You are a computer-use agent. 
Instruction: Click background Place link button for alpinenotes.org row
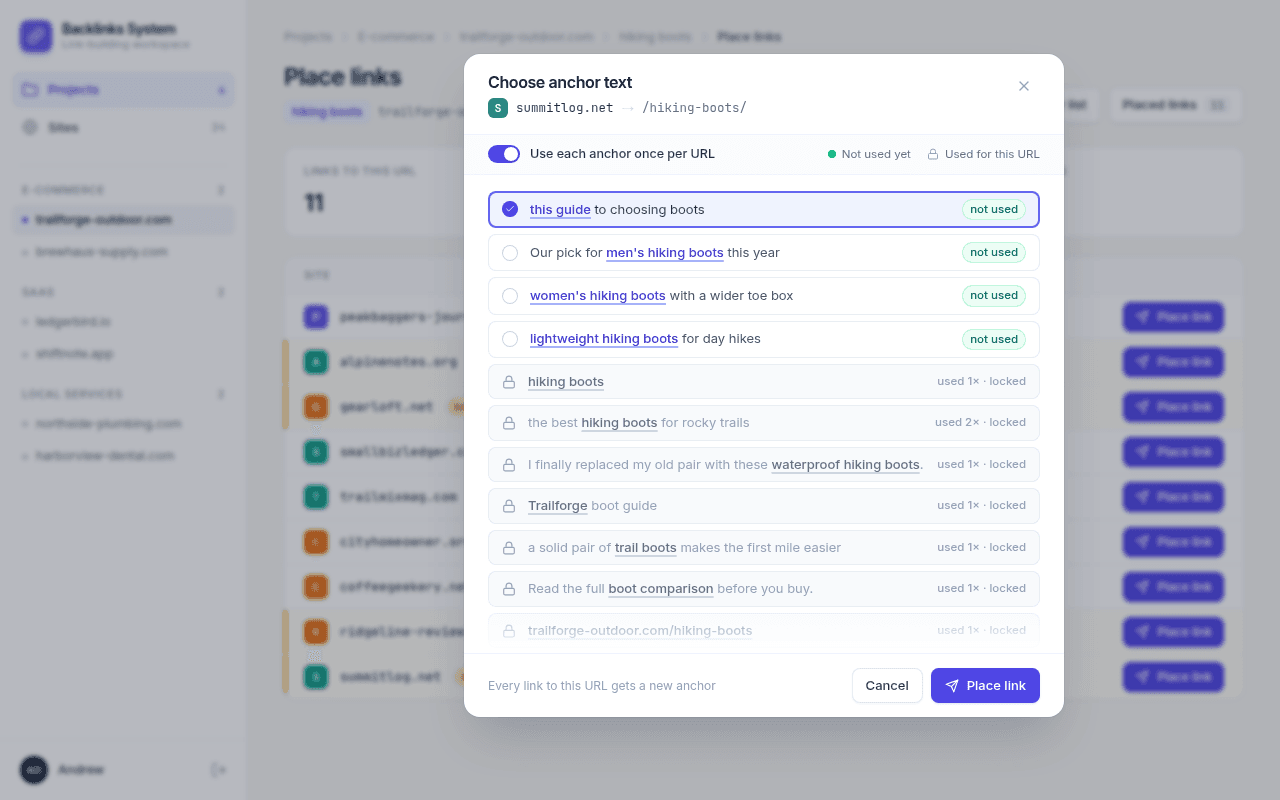[x=1173, y=362]
